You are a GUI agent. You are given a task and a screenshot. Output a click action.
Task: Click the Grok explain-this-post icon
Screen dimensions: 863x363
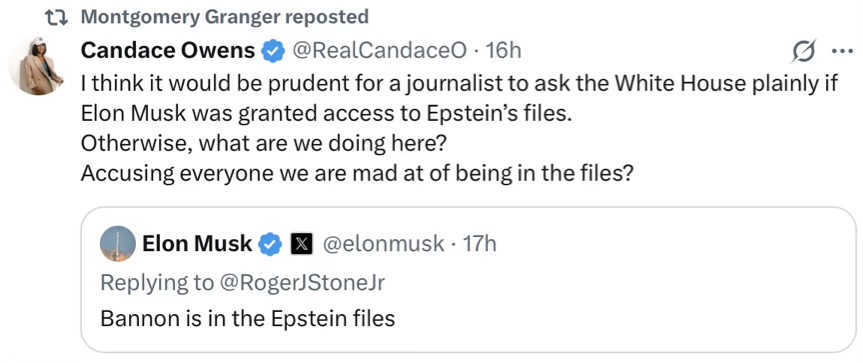pos(803,52)
